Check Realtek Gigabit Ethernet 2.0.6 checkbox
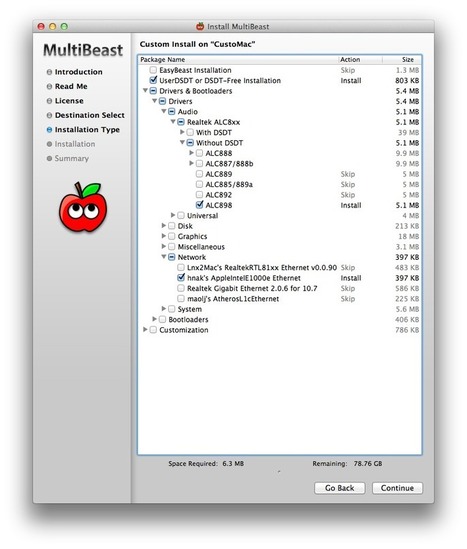Screen dimensions: 467x549 point(181,289)
